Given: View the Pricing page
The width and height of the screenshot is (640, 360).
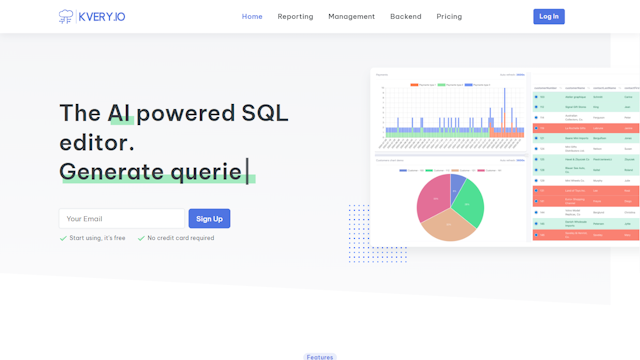Looking at the screenshot, I should [449, 17].
